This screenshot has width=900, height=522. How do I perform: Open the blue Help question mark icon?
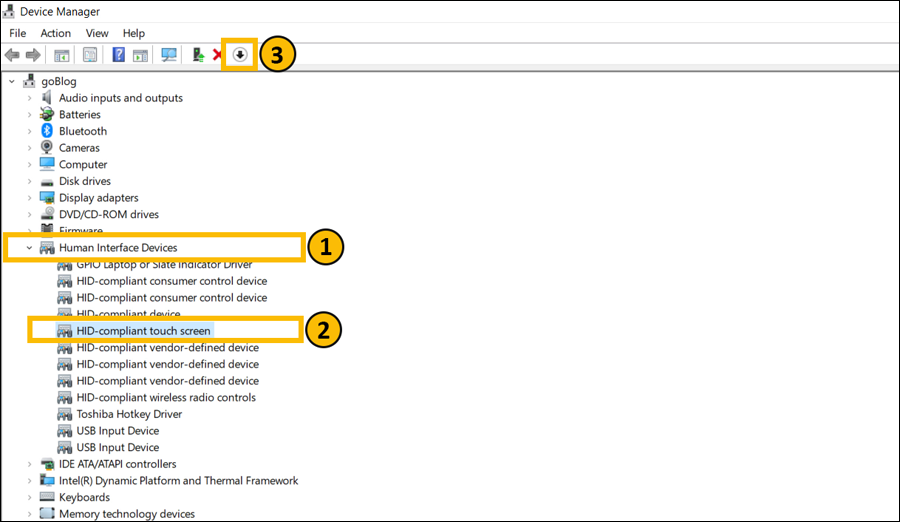[118, 54]
